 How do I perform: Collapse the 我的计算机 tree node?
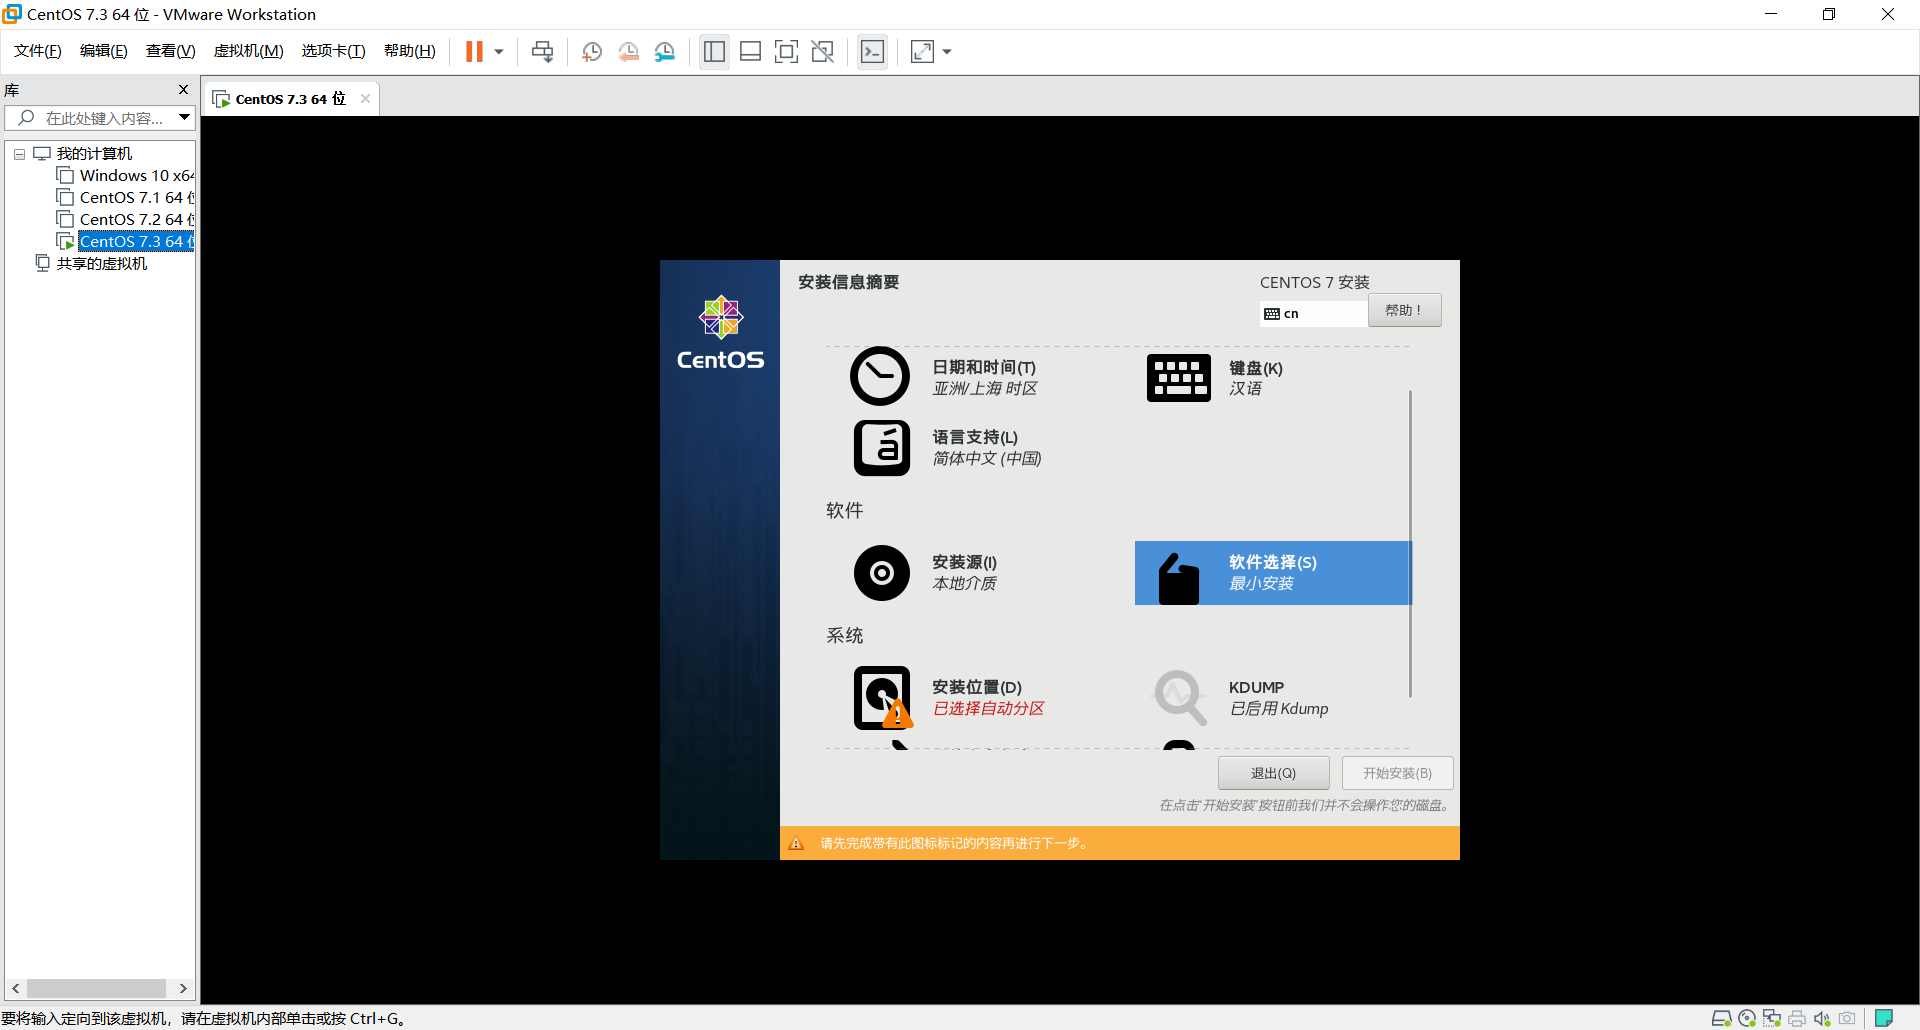pyautogui.click(x=19, y=154)
